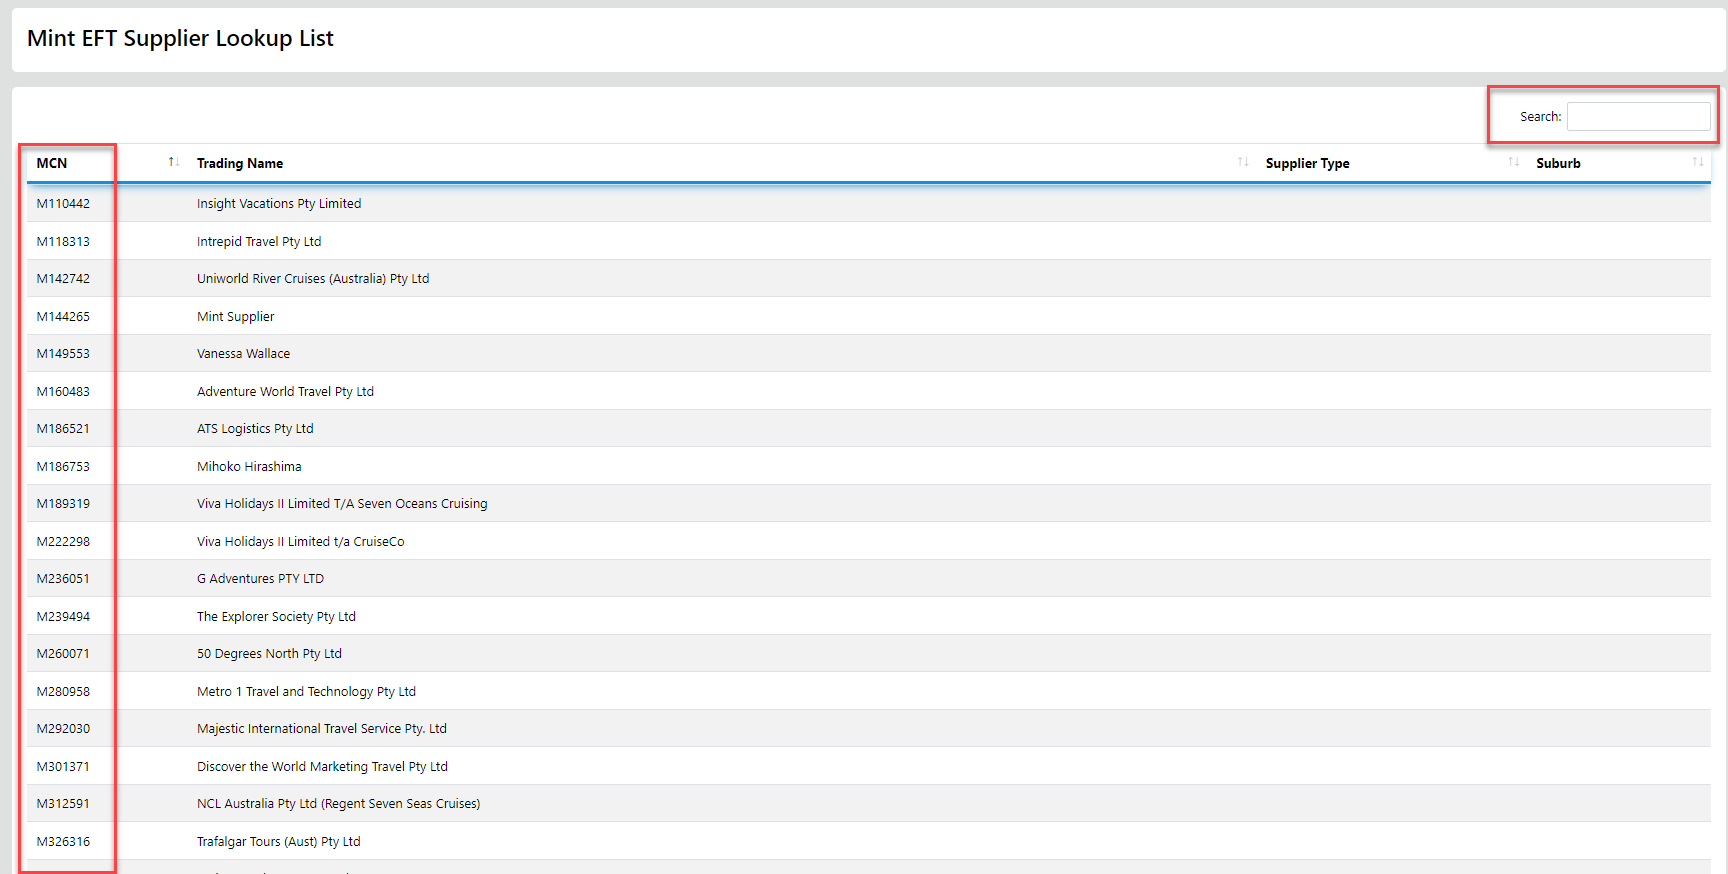Select MCN code M312591
1728x874 pixels.
pyautogui.click(x=63, y=804)
